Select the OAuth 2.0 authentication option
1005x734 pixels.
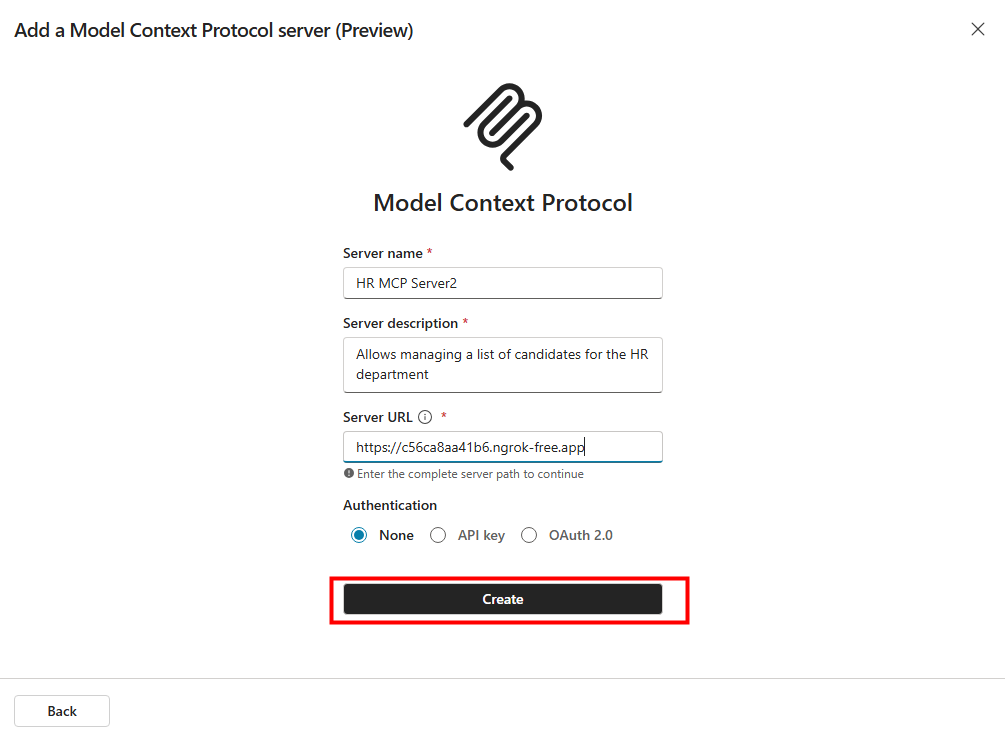[x=529, y=535]
